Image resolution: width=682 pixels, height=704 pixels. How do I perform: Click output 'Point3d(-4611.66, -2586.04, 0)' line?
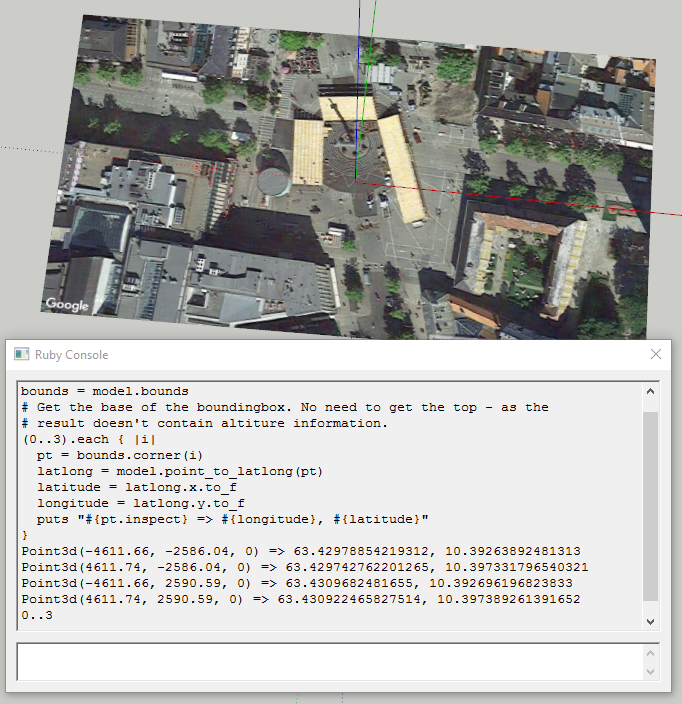coord(301,551)
